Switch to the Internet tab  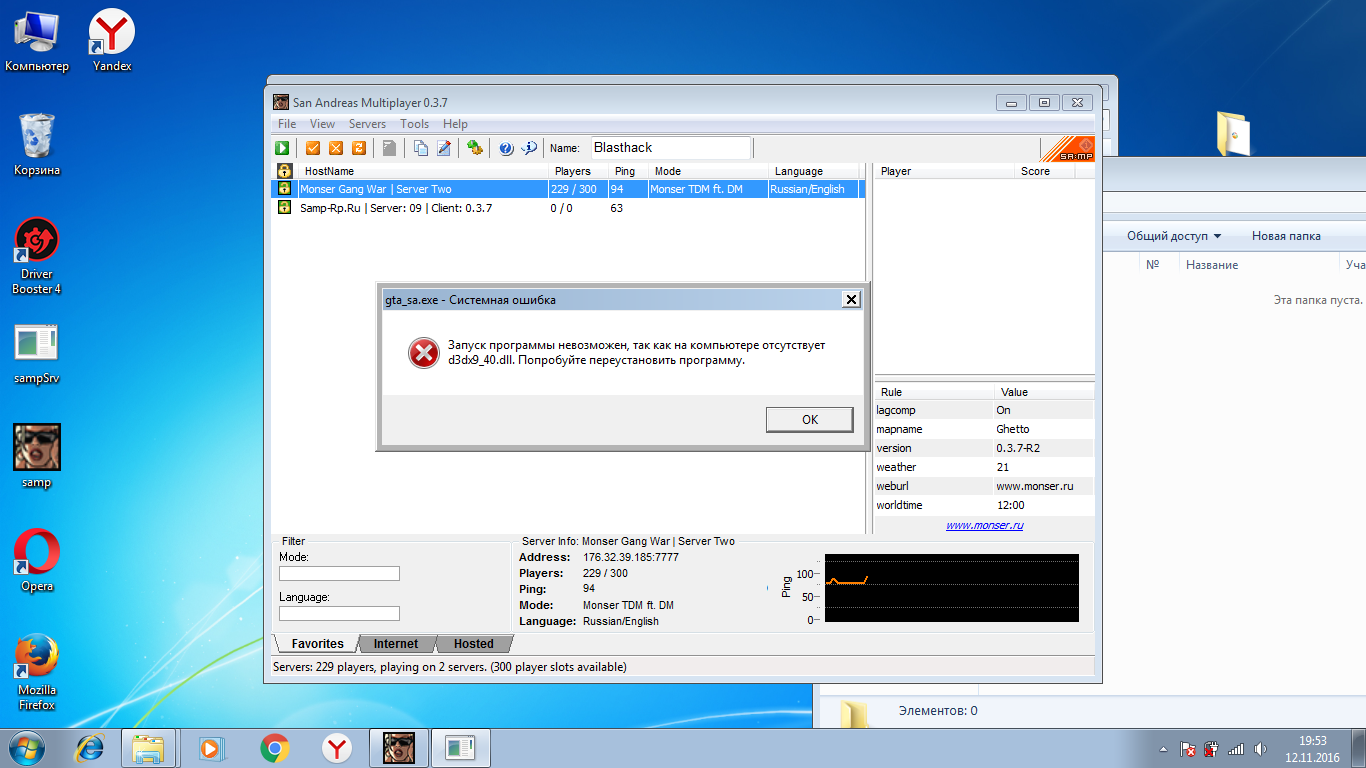pyautogui.click(x=396, y=644)
